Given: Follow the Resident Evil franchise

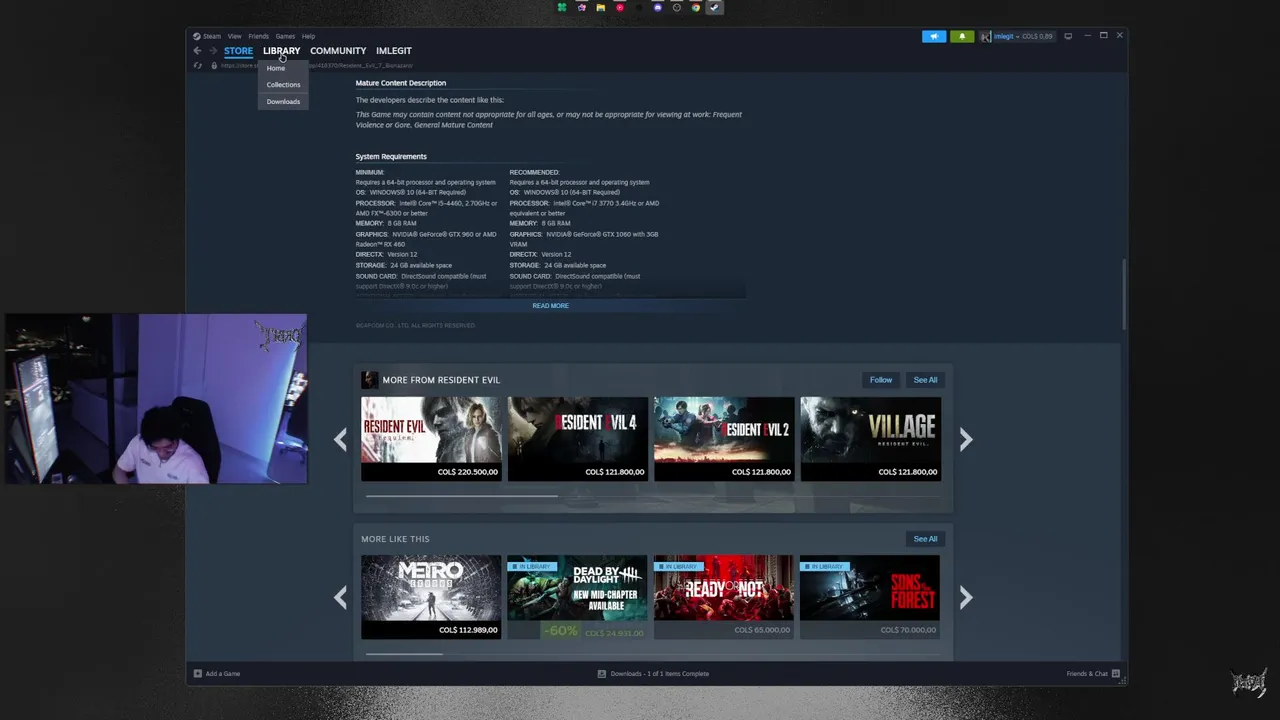Looking at the screenshot, I should click(x=881, y=380).
